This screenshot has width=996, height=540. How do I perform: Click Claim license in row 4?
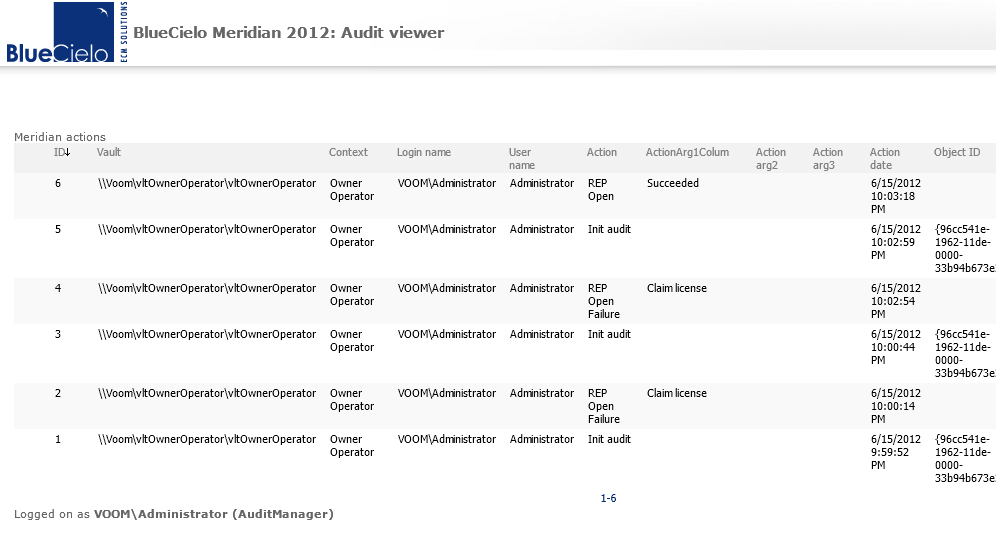tap(676, 288)
